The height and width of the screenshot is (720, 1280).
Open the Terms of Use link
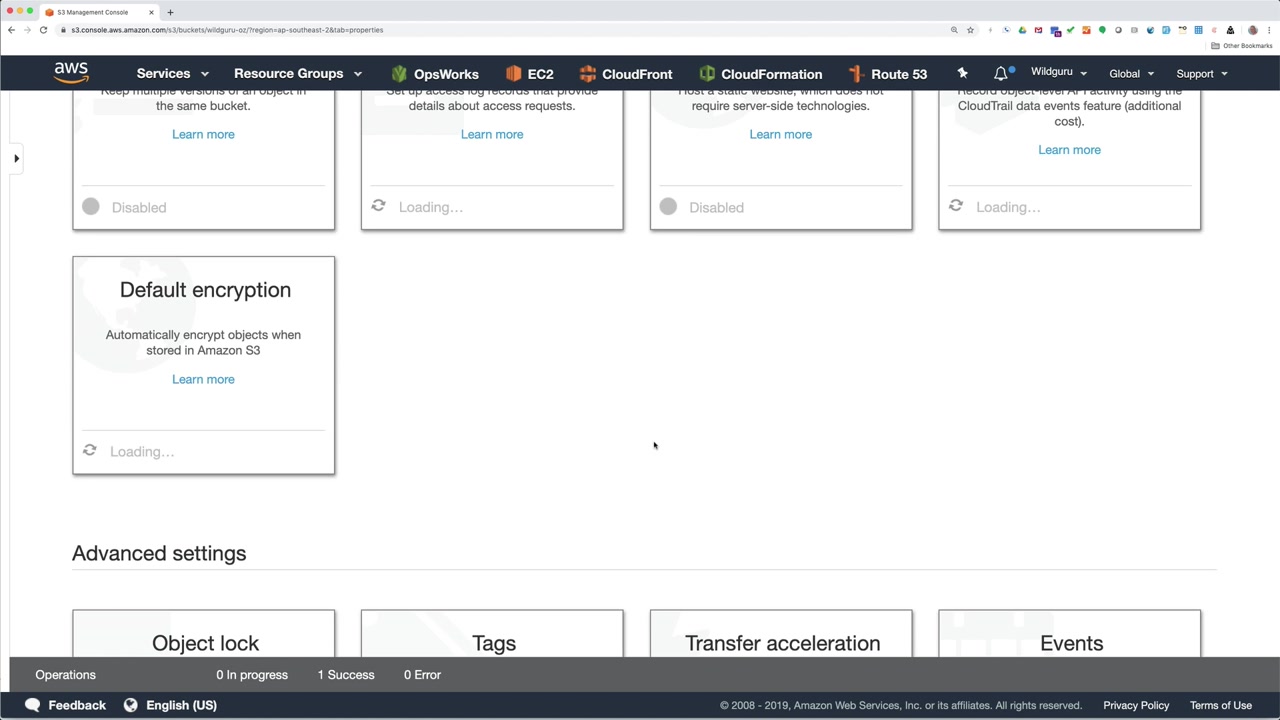coord(1221,705)
